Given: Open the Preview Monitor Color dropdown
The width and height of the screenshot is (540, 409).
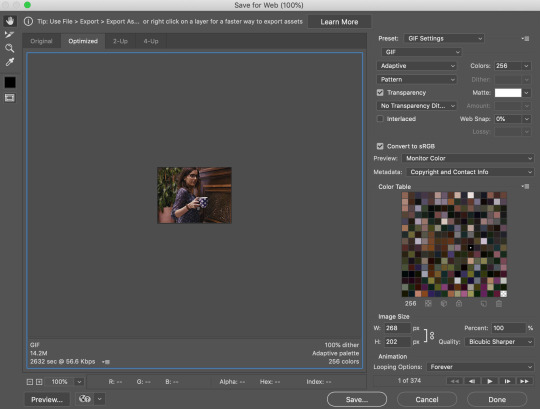Looking at the screenshot, I should 468,158.
